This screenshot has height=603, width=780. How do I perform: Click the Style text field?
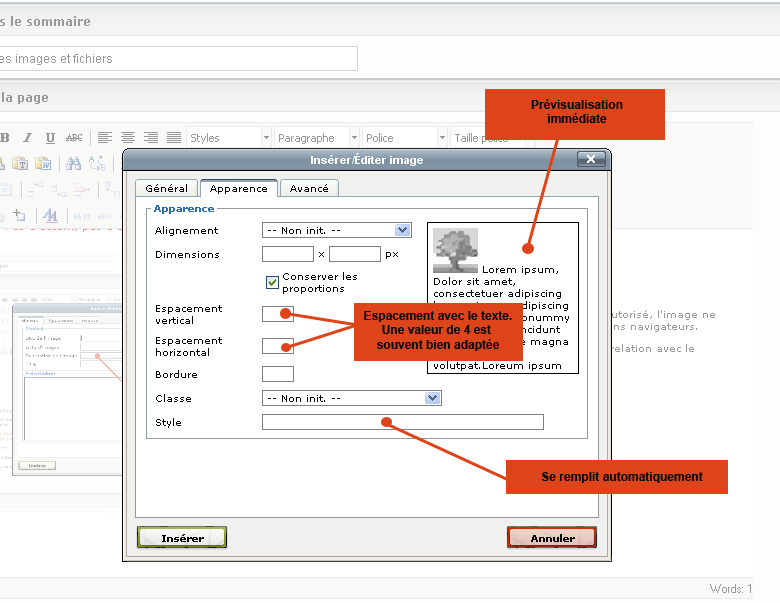[402, 422]
